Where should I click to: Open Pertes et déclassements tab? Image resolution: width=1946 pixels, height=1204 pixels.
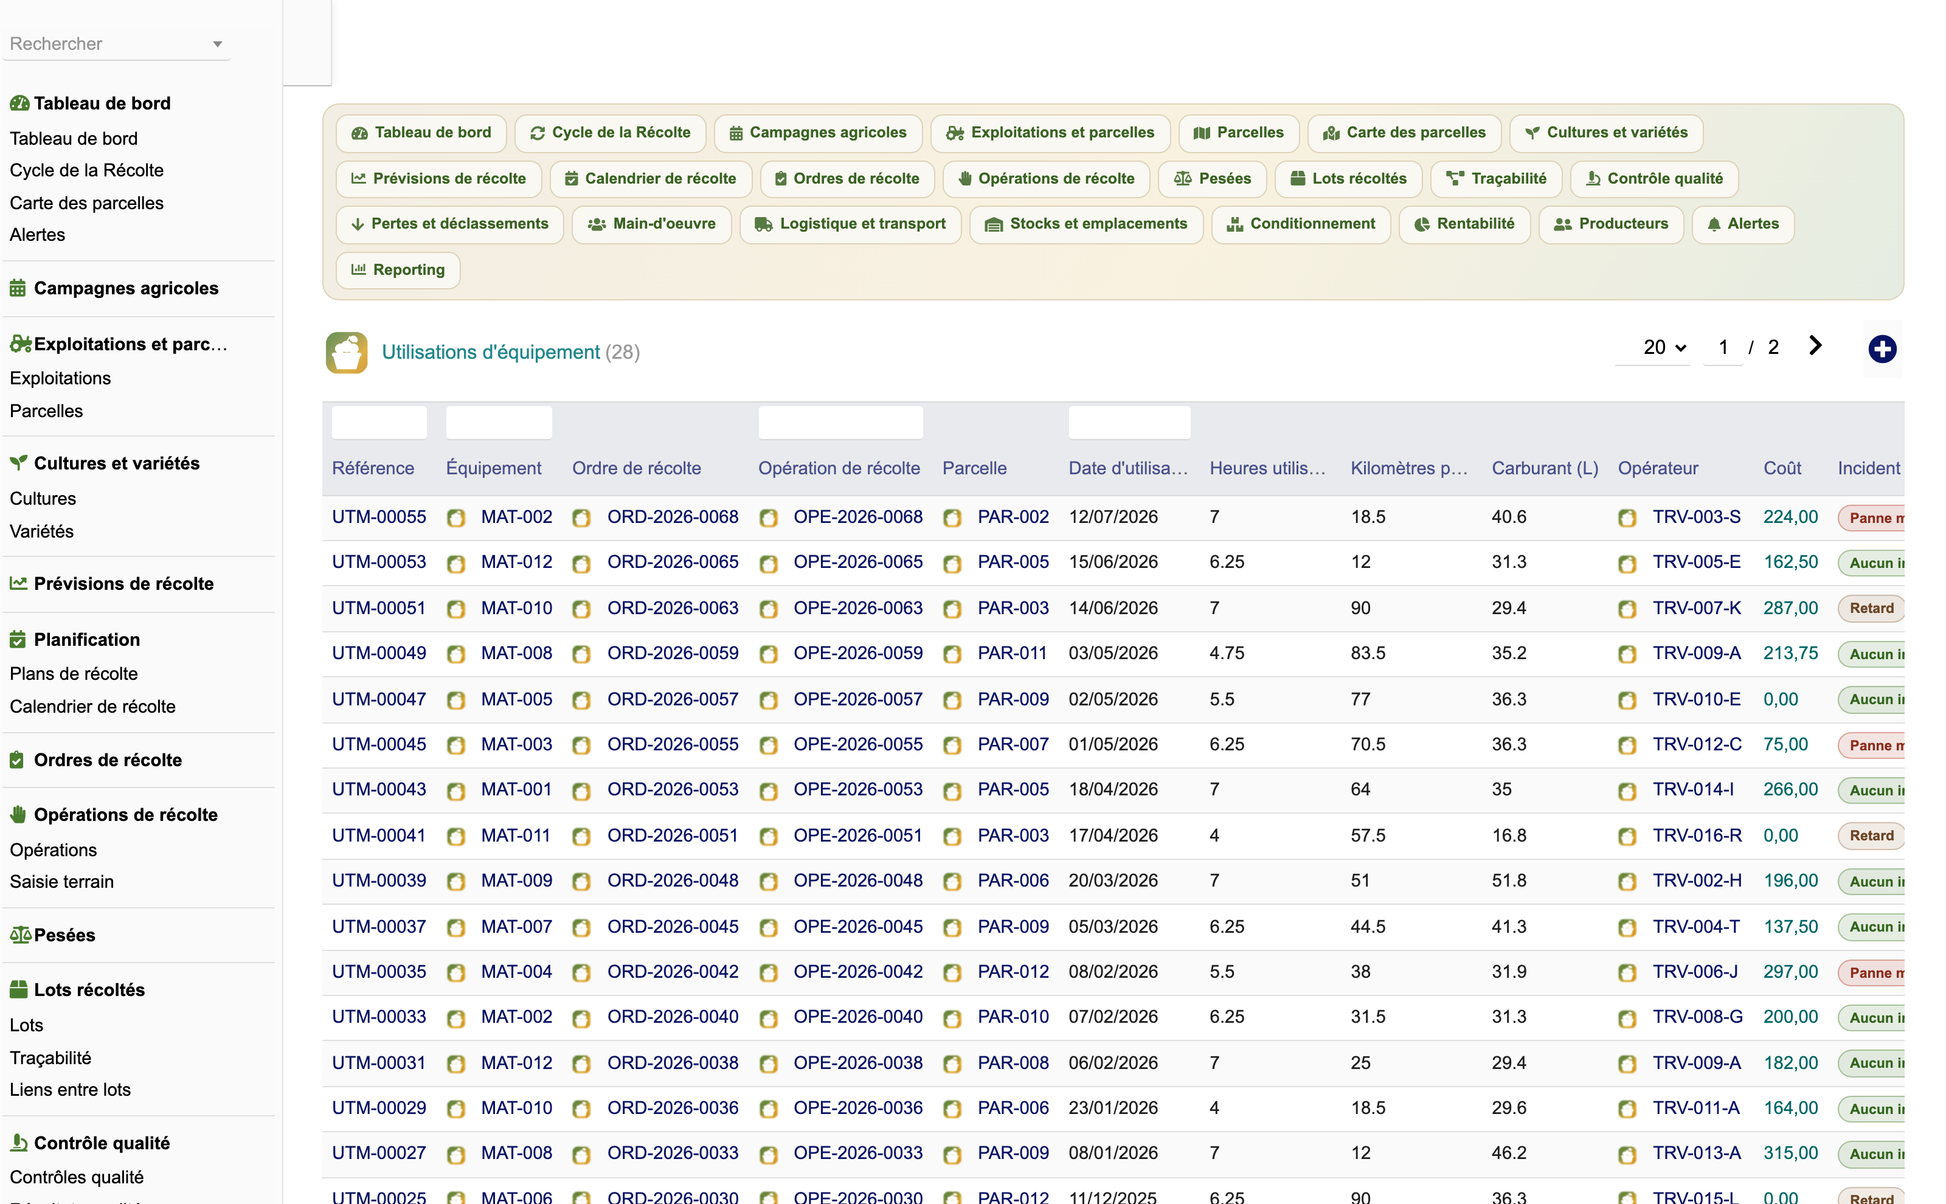(x=450, y=224)
